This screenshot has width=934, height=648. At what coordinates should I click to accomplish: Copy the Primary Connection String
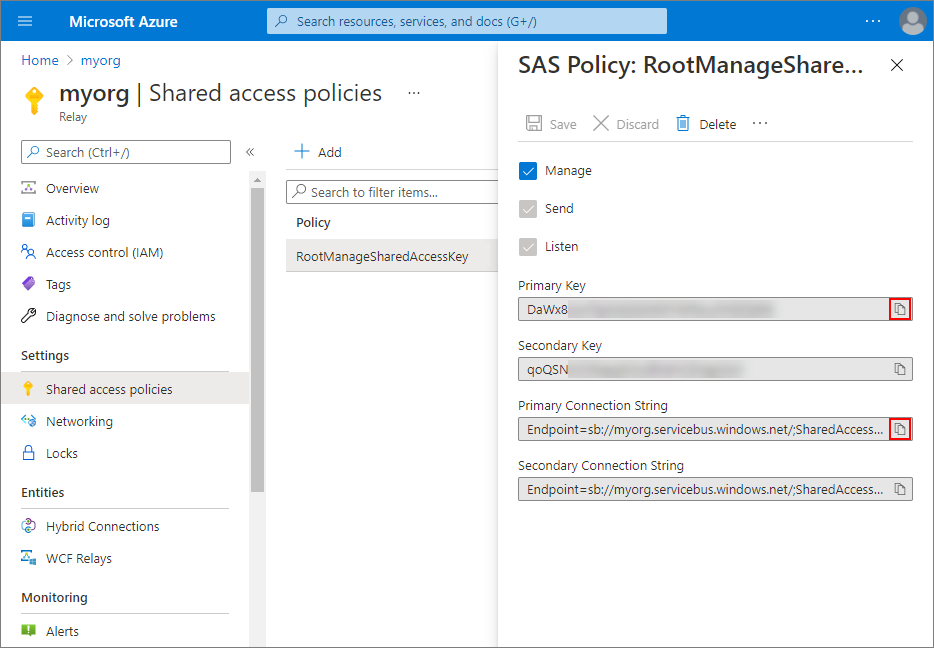[x=900, y=429]
